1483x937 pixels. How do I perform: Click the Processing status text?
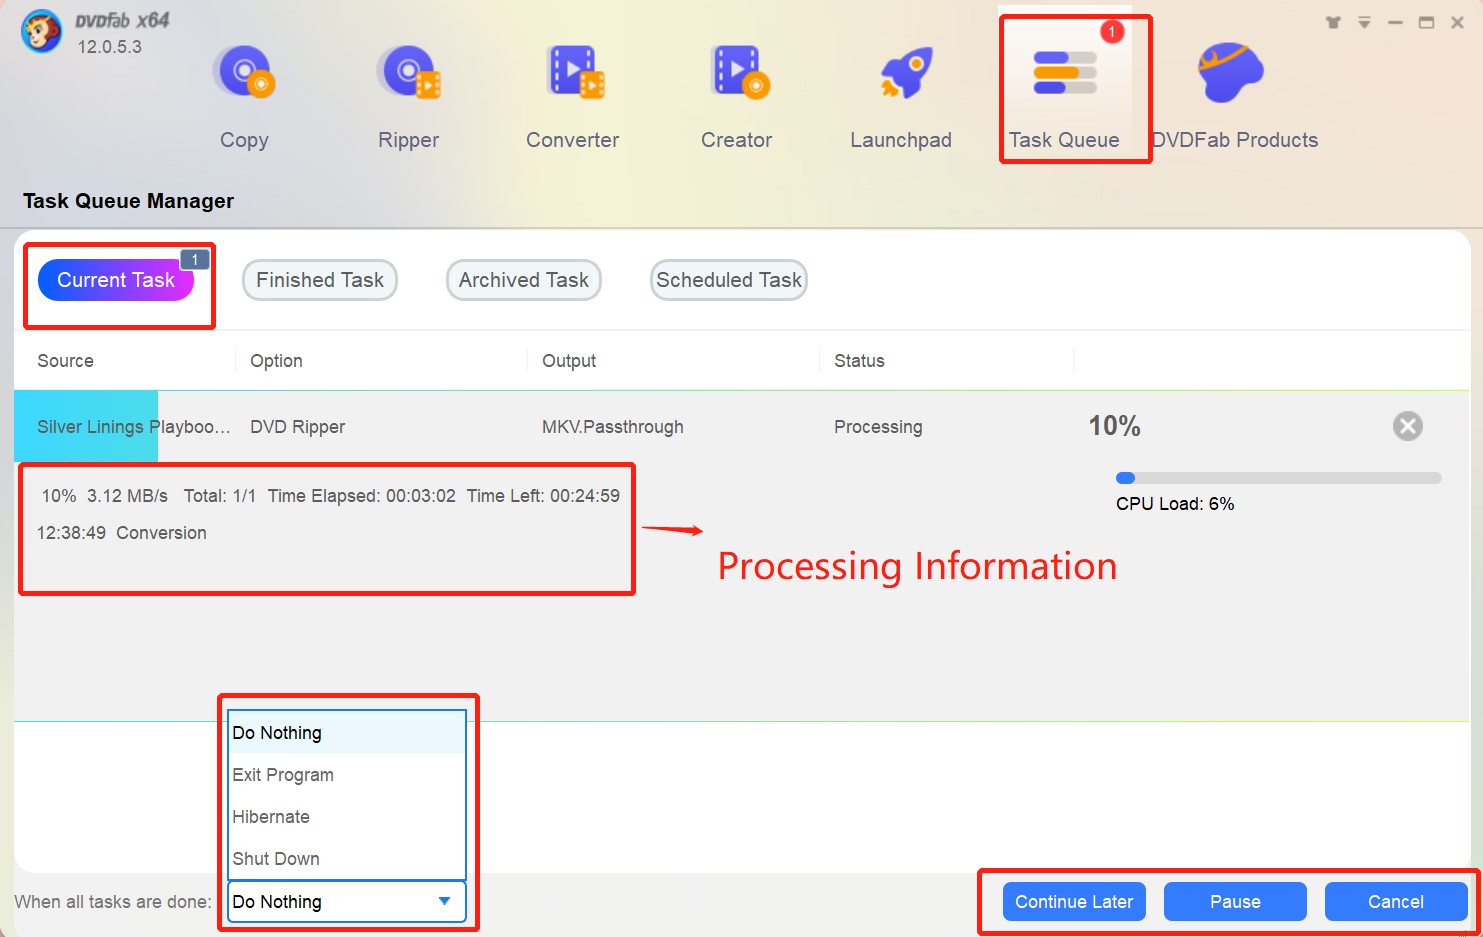pyautogui.click(x=878, y=427)
